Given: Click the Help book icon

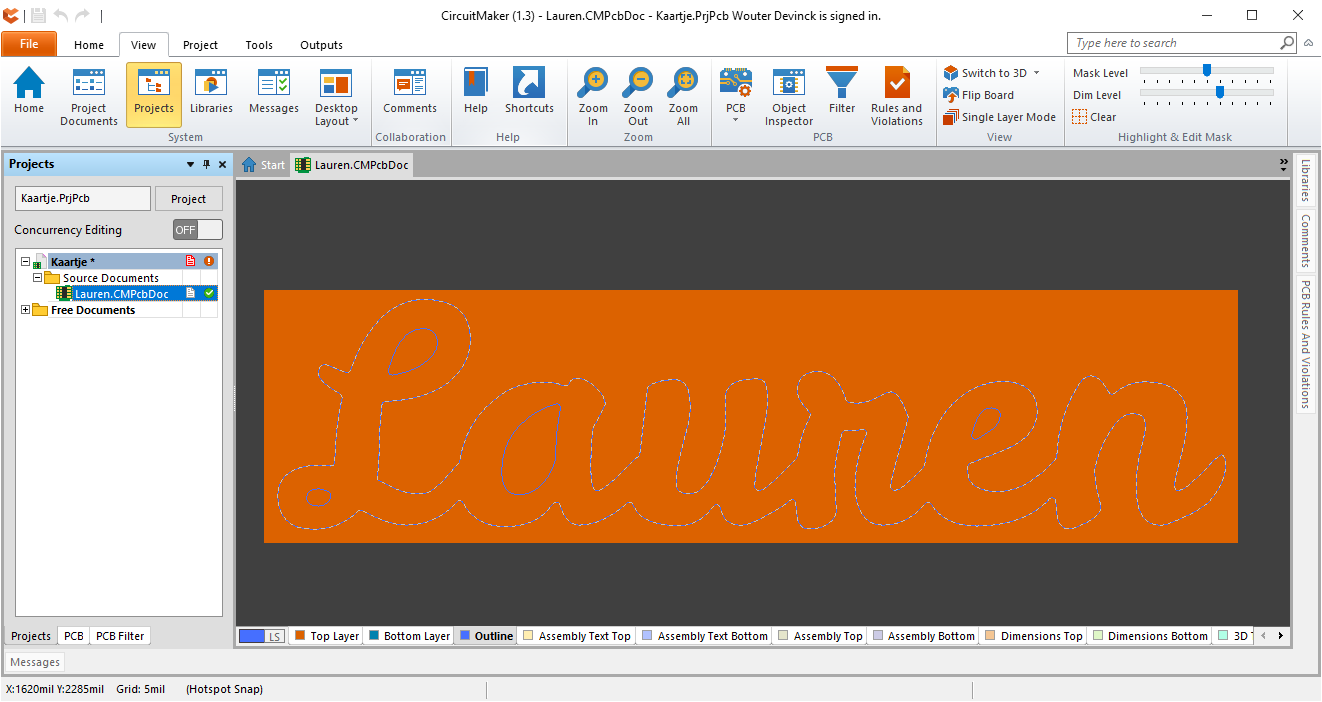Looking at the screenshot, I should point(476,91).
